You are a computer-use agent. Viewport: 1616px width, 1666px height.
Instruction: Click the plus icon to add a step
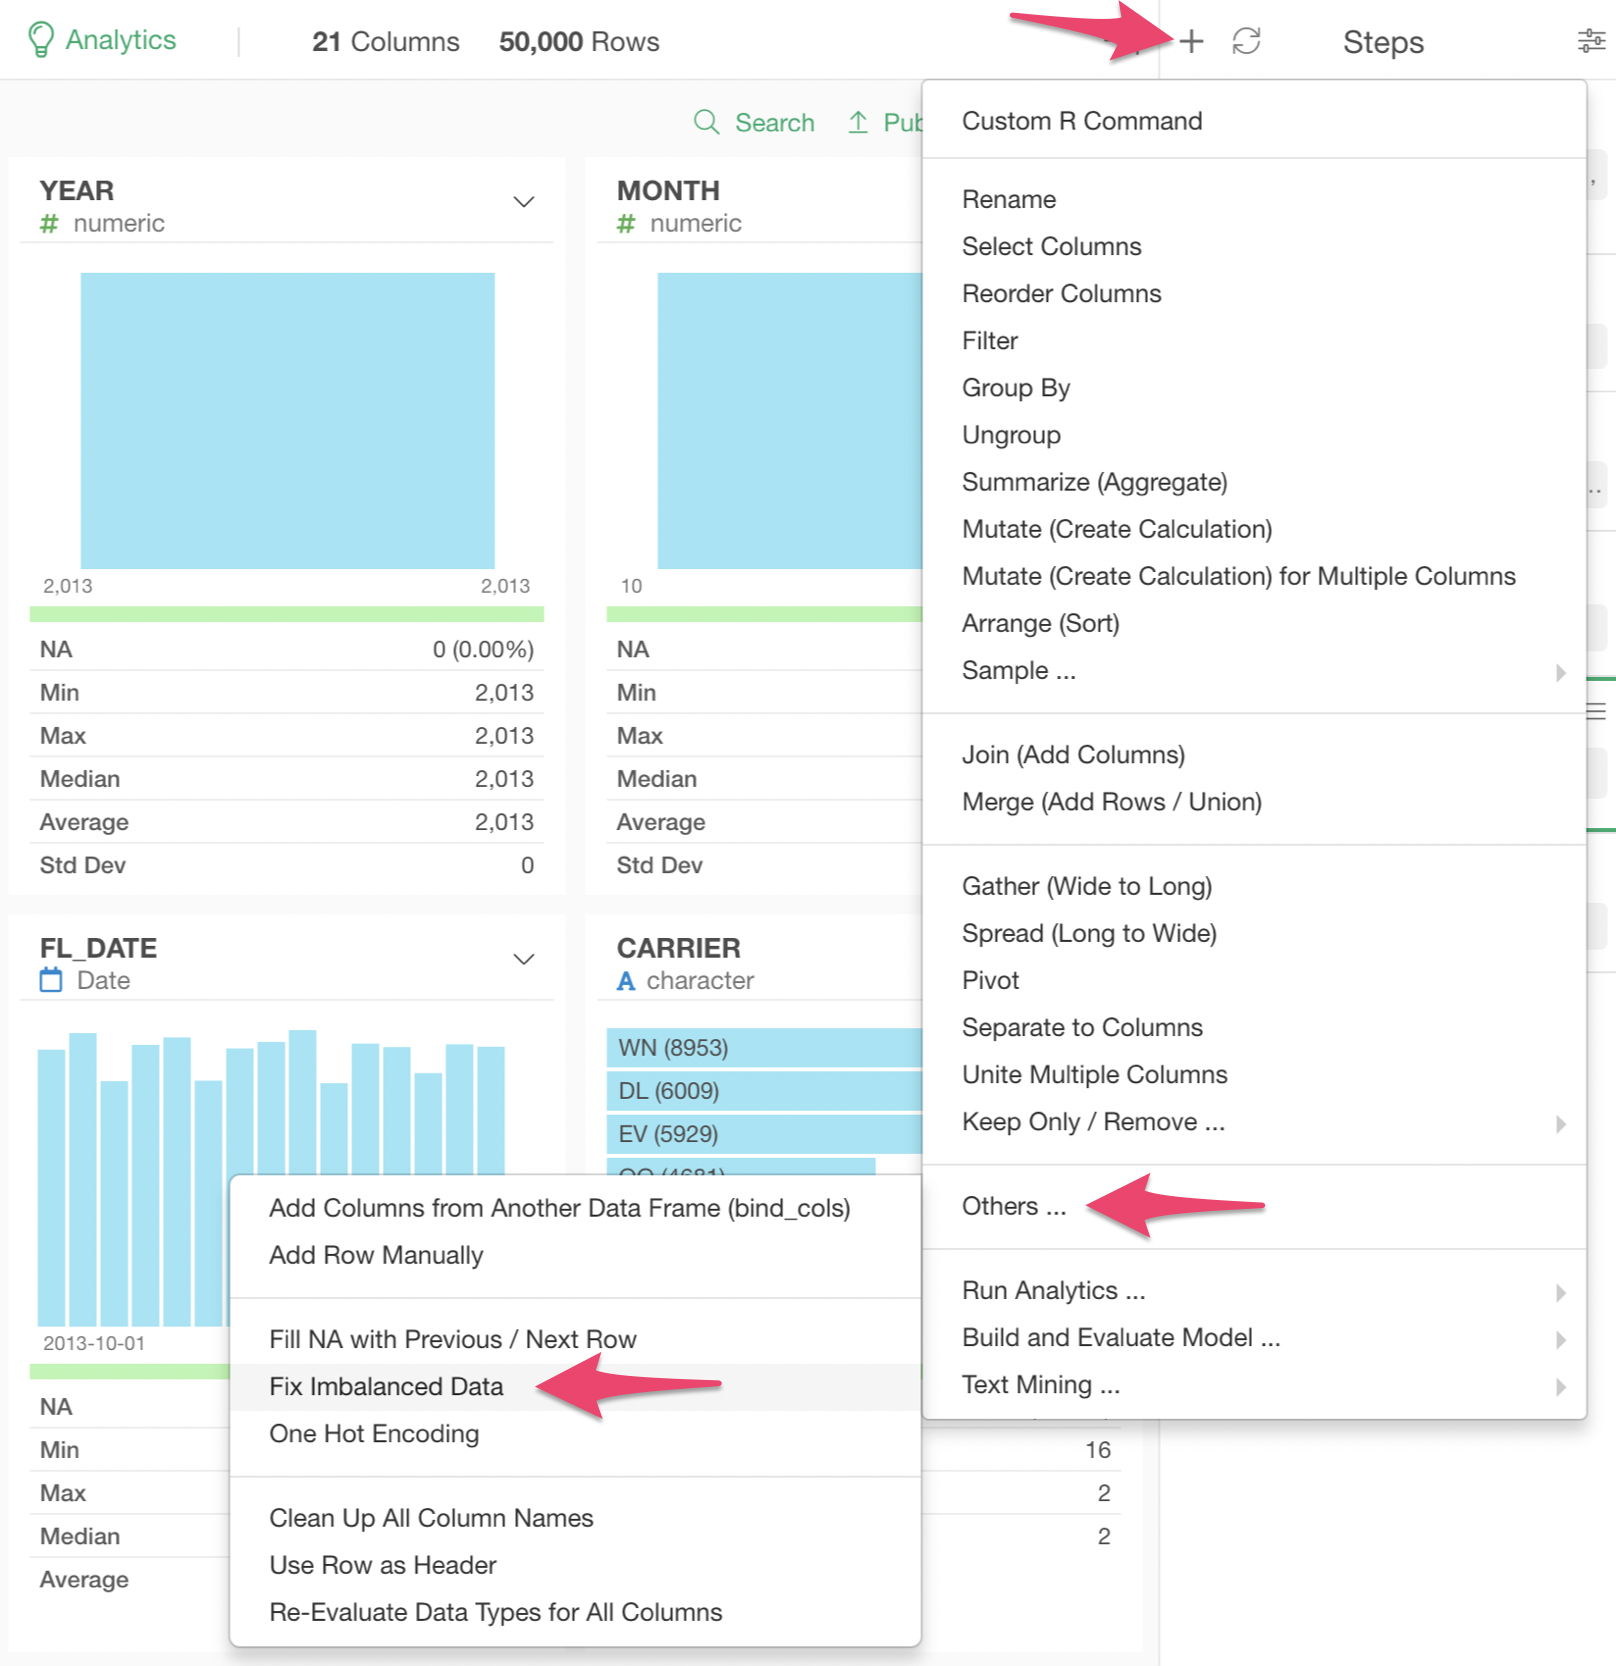1191,41
